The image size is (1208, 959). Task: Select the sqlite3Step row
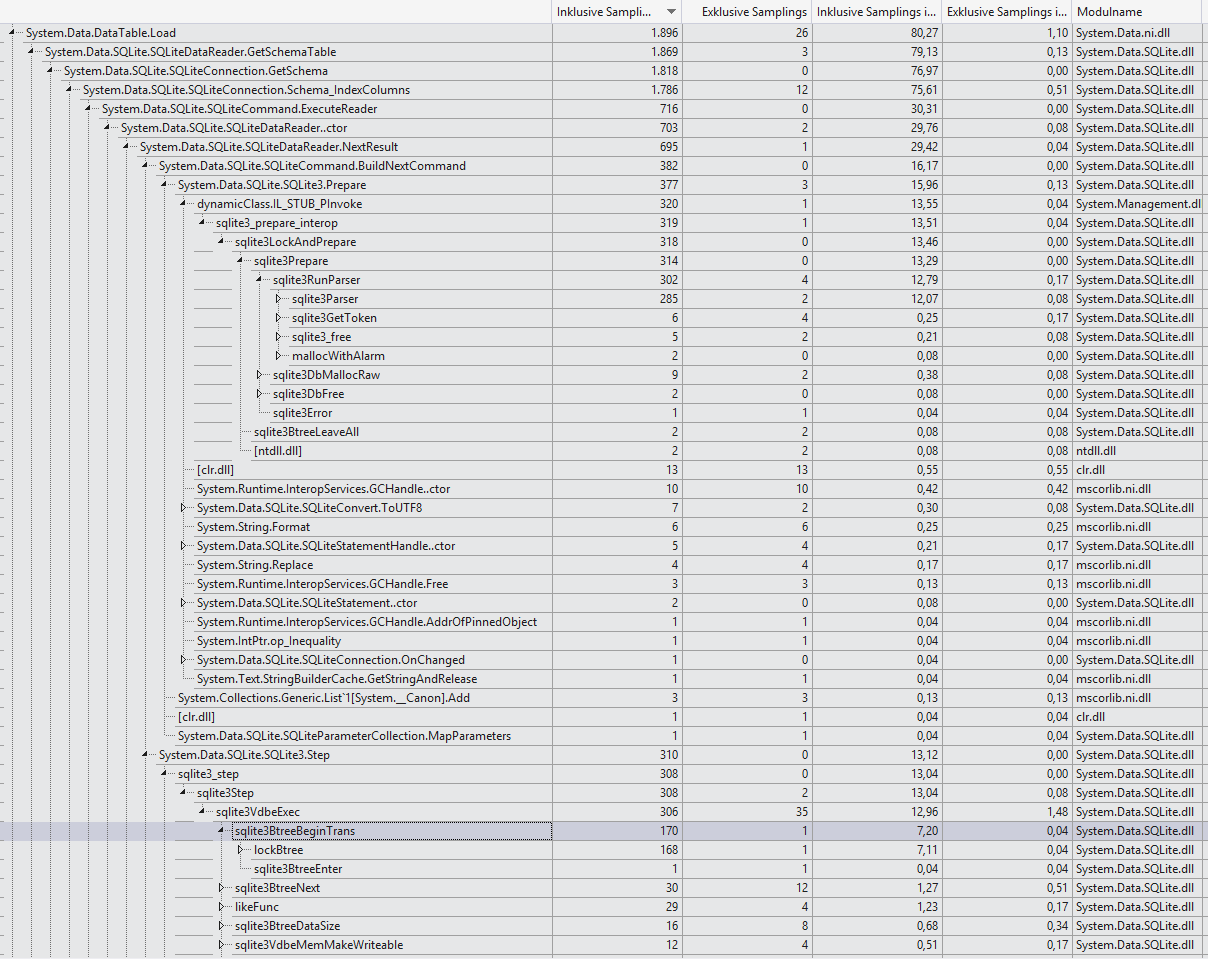(225, 793)
